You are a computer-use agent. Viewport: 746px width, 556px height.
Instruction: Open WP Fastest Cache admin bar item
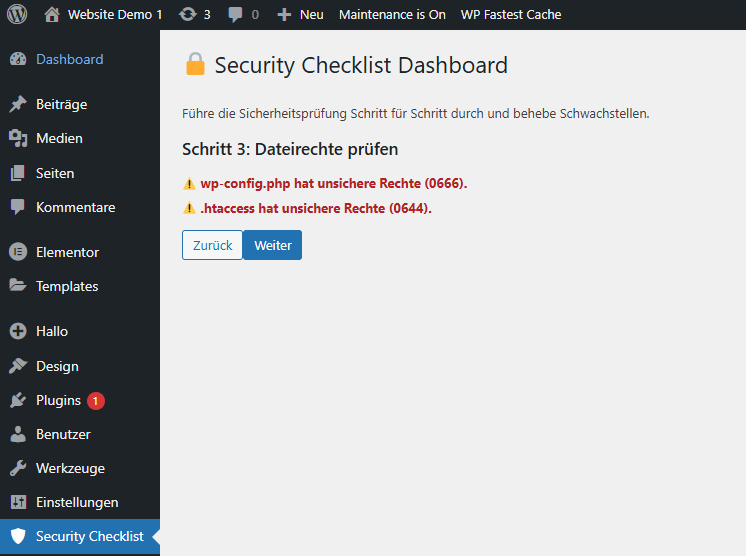coord(510,15)
